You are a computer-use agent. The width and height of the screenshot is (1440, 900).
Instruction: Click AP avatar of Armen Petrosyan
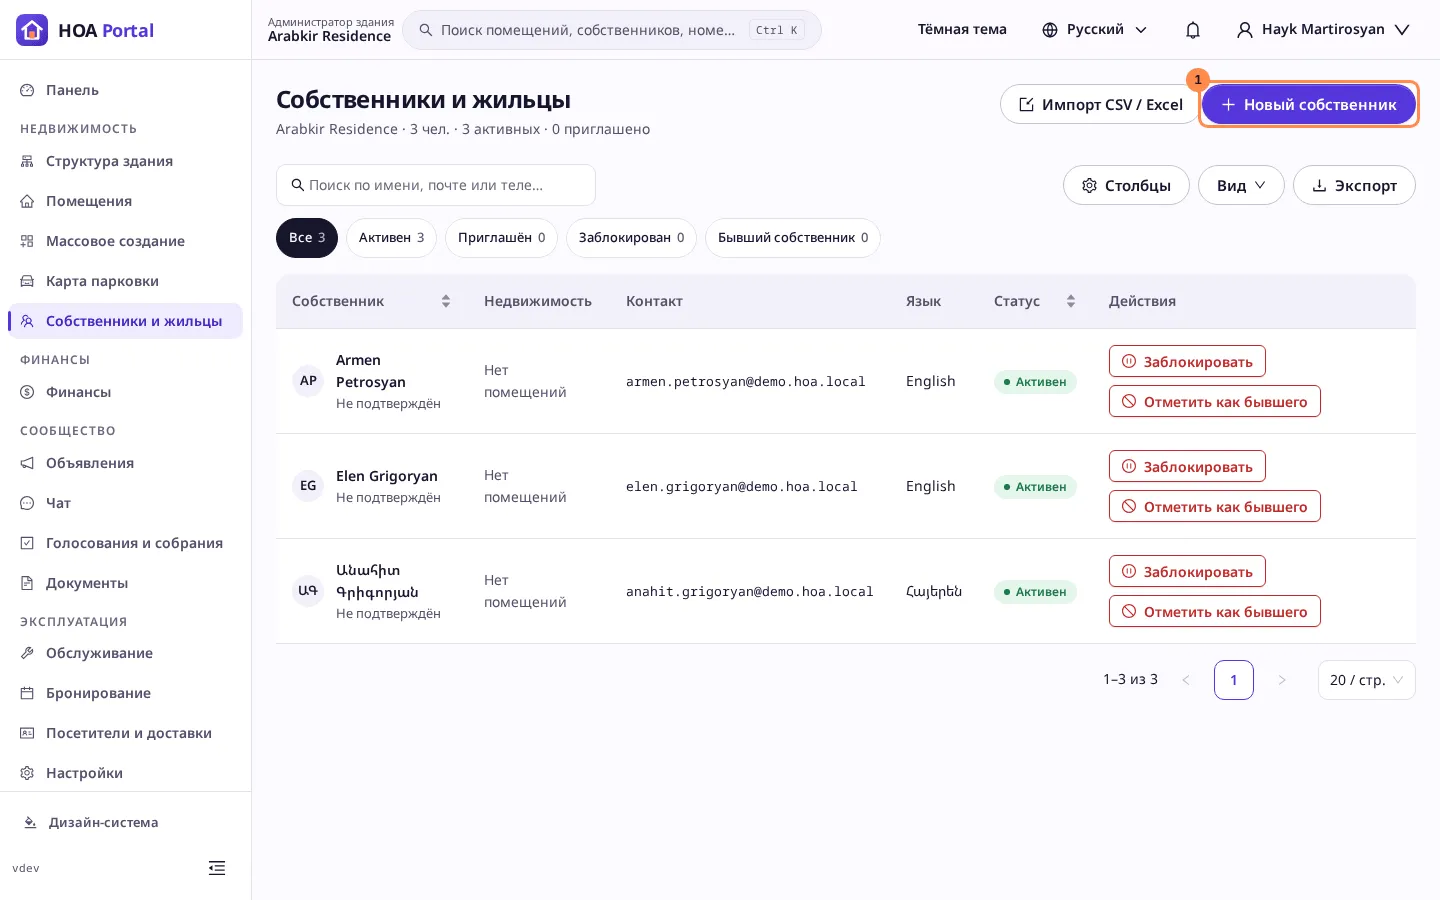pyautogui.click(x=308, y=381)
